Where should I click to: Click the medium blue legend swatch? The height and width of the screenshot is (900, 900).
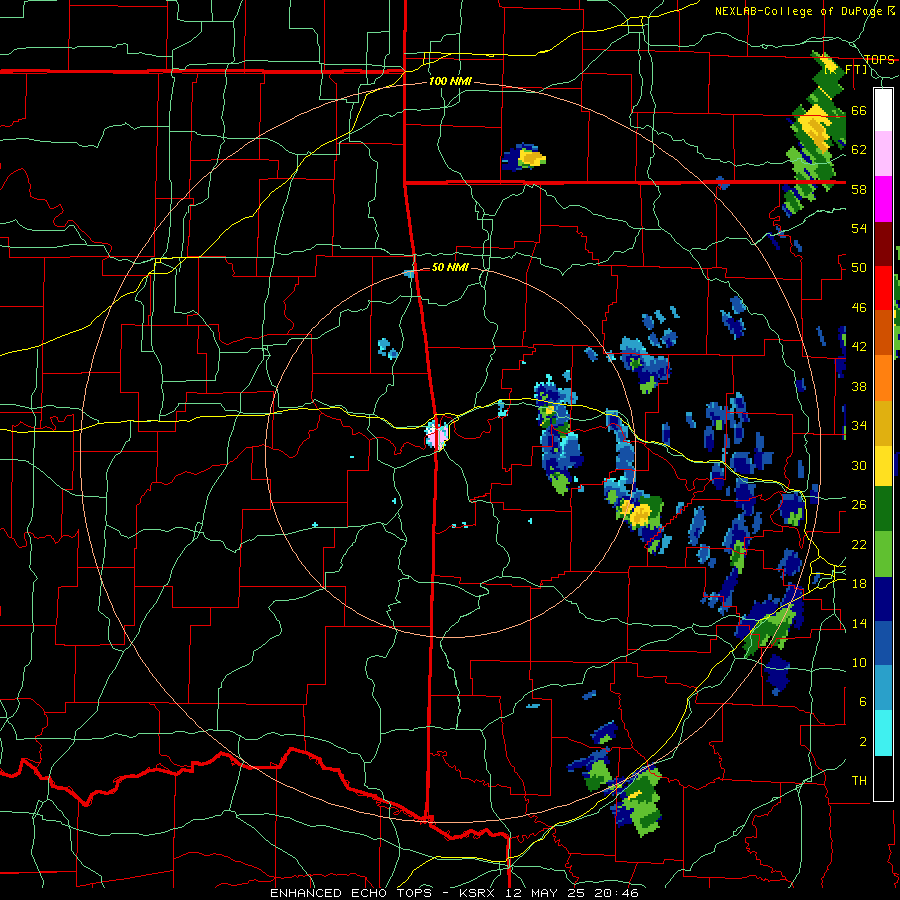[883, 643]
